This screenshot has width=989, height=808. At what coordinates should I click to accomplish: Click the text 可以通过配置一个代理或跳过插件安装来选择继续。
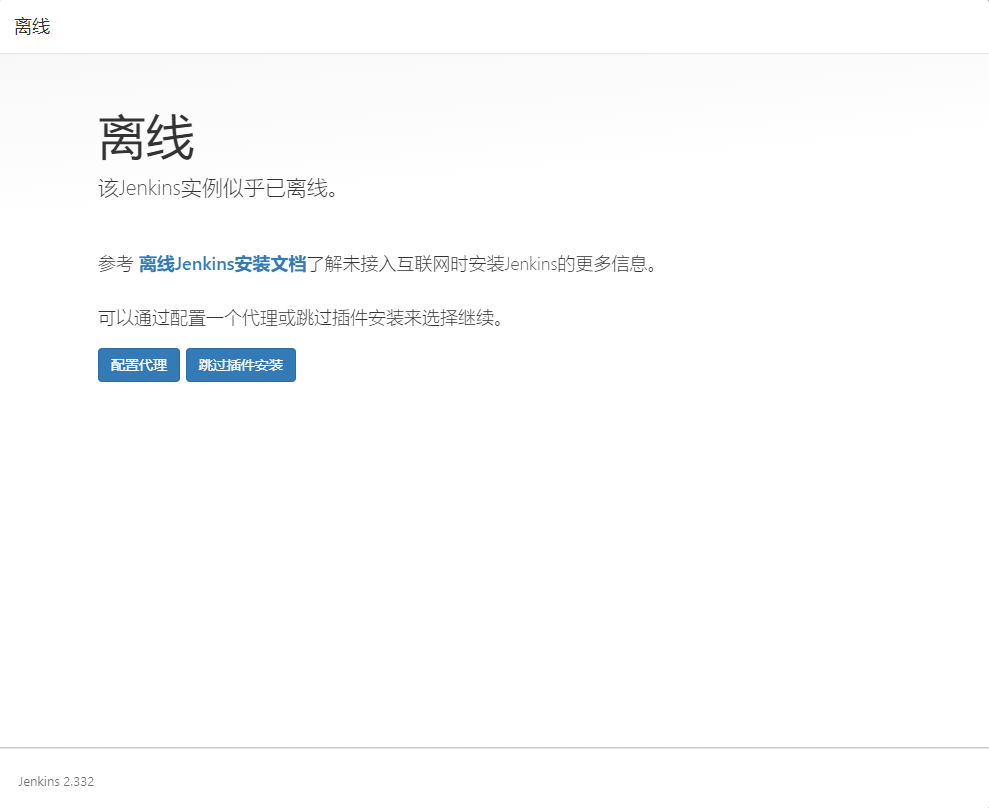[x=301, y=317]
